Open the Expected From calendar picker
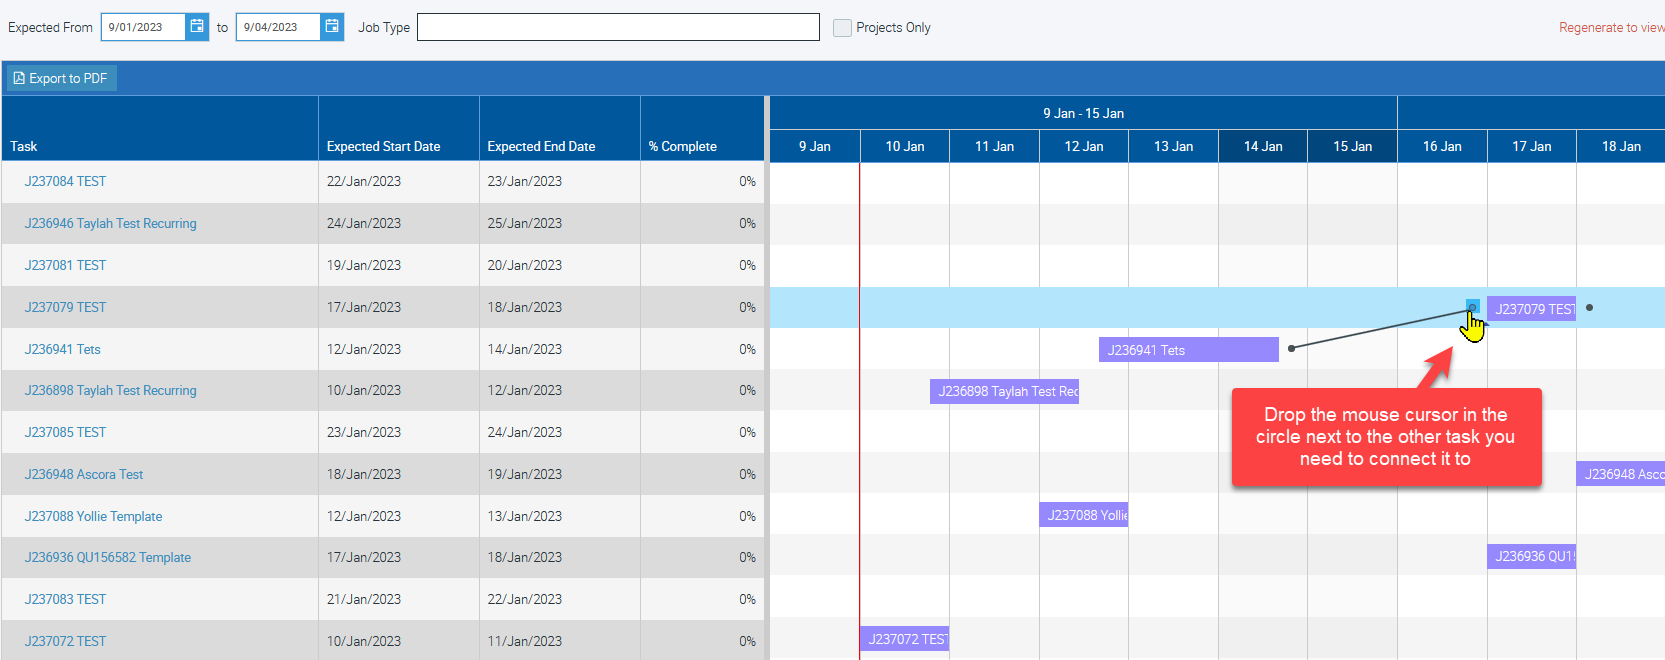 pos(197,27)
